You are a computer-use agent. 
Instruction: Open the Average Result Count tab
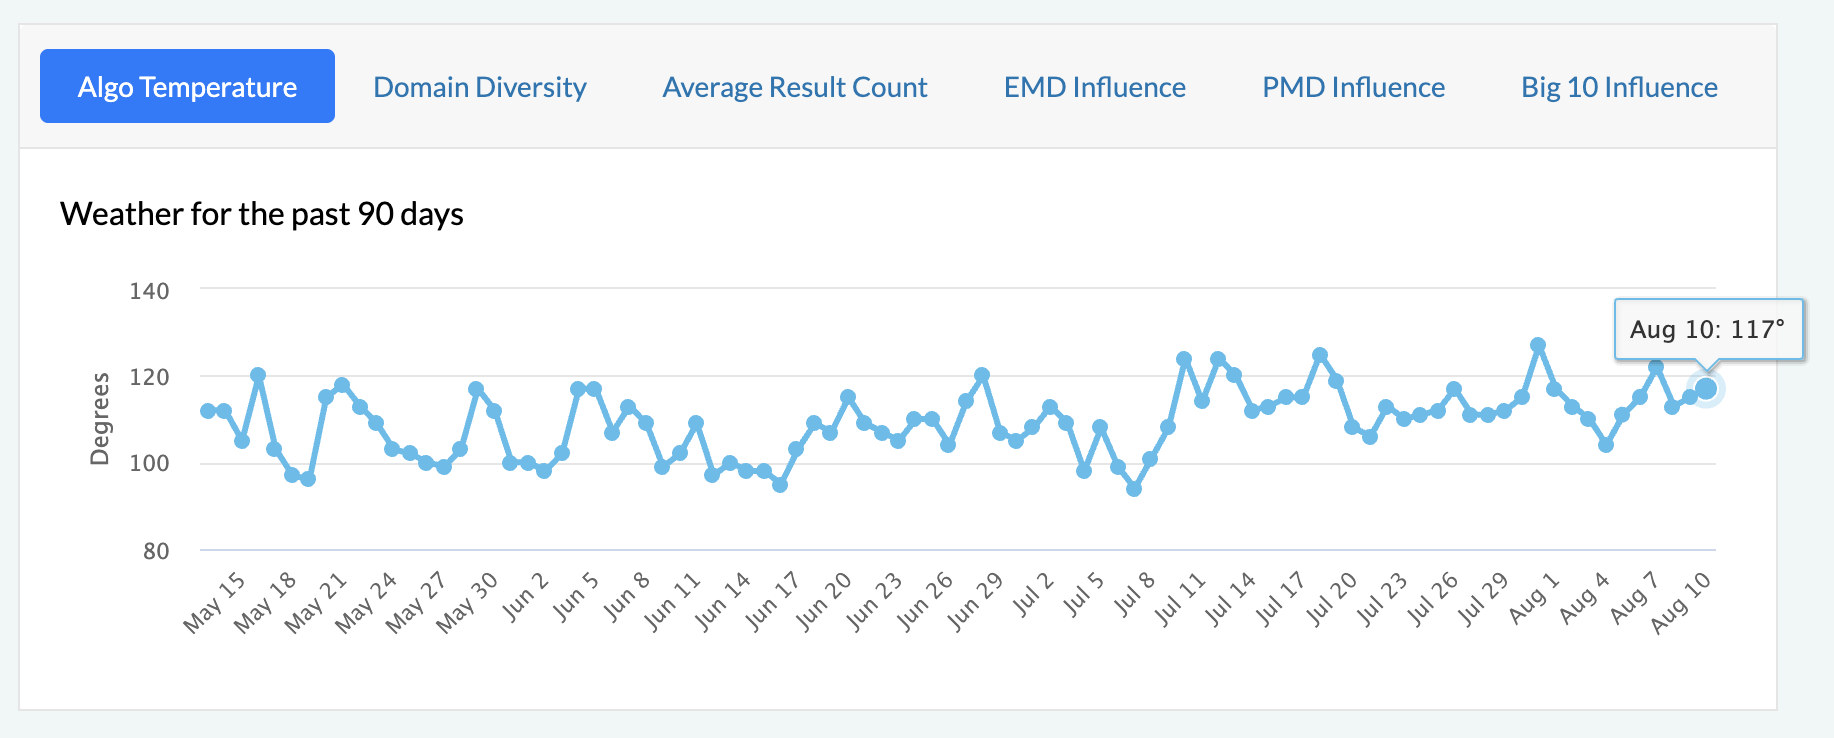pos(795,87)
